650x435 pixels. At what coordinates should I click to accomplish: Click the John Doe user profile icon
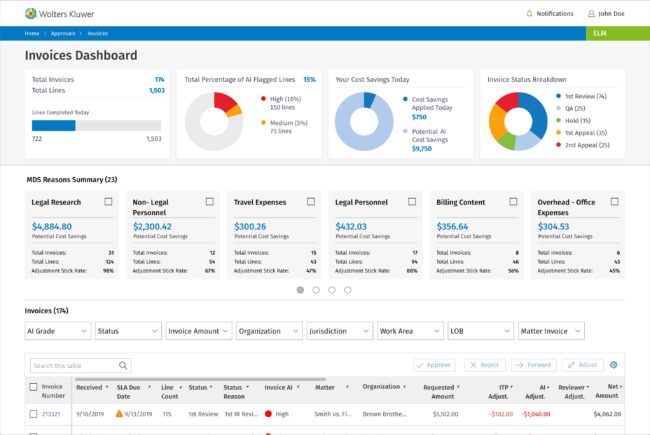(x=589, y=14)
